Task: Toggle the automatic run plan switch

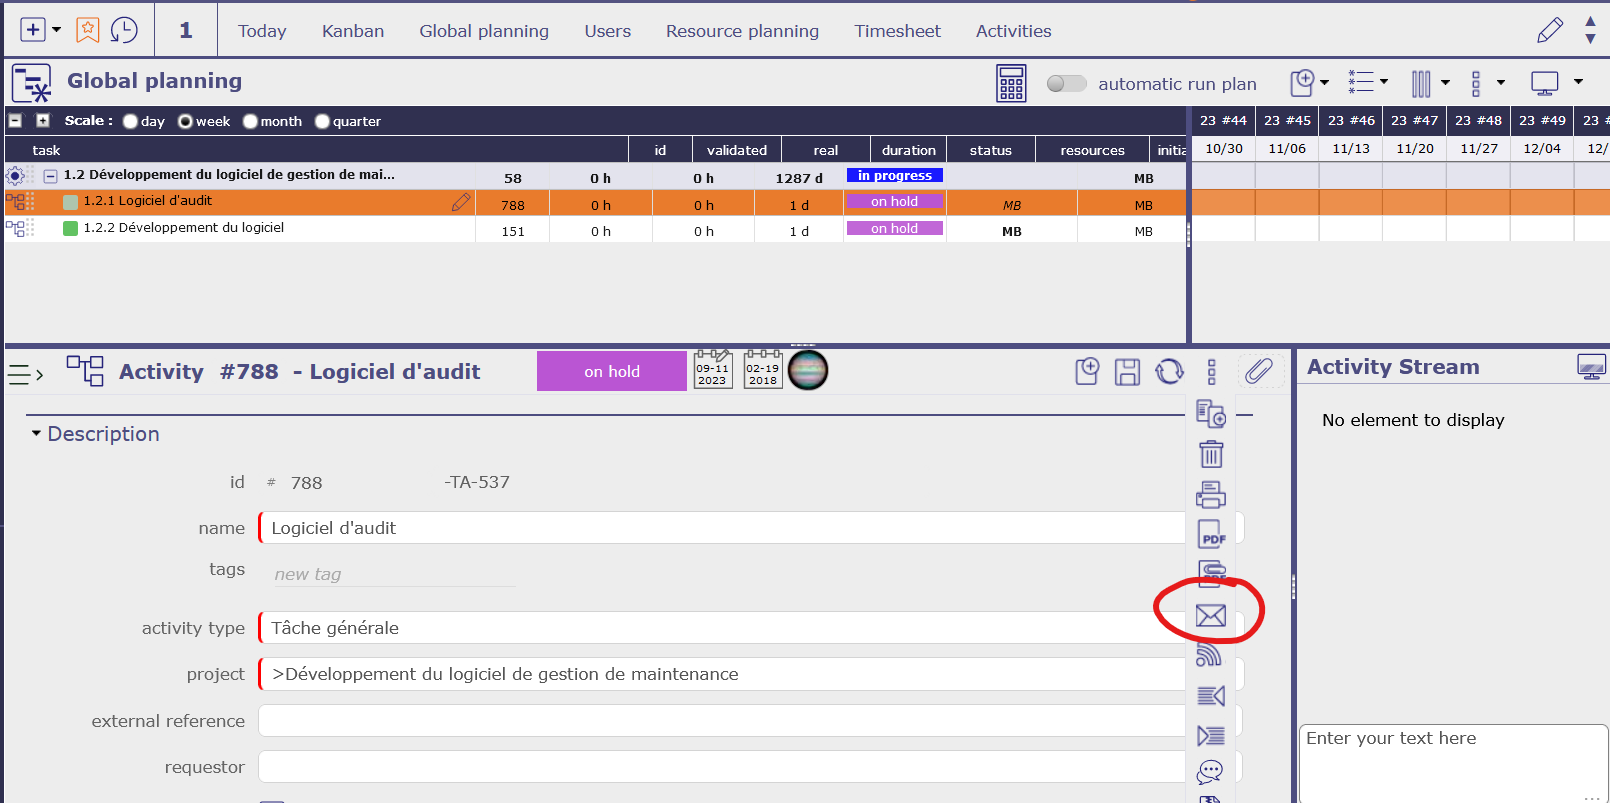Action: 1066,83
